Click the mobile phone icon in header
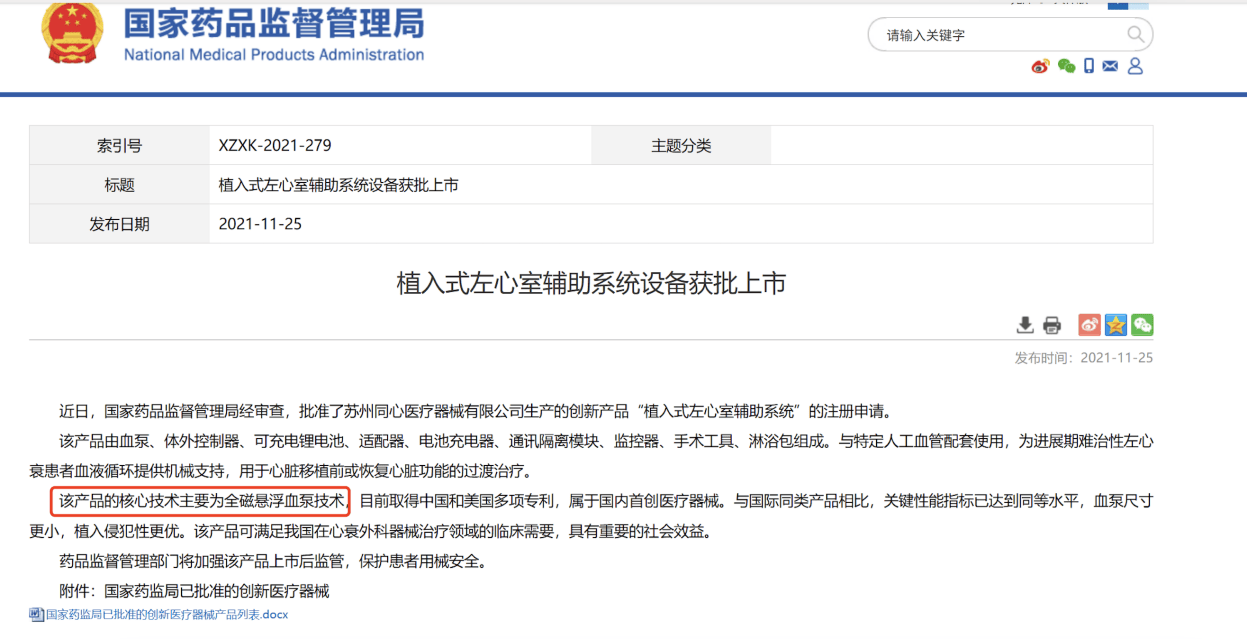The width and height of the screenshot is (1247, 639). tap(1089, 66)
